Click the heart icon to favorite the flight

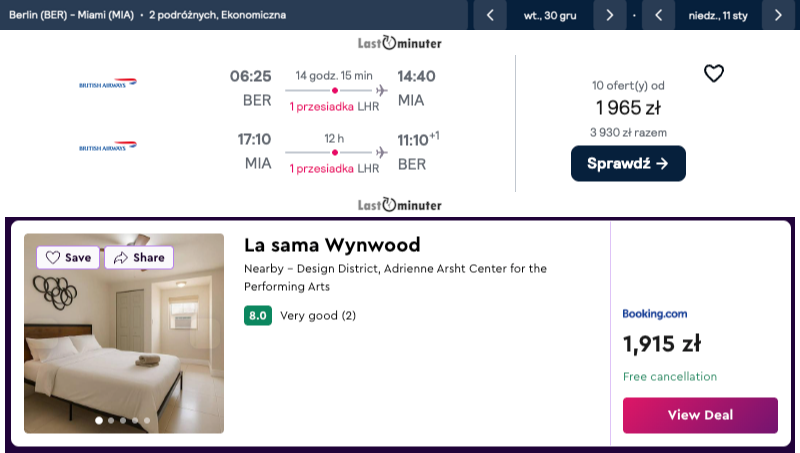(713, 73)
